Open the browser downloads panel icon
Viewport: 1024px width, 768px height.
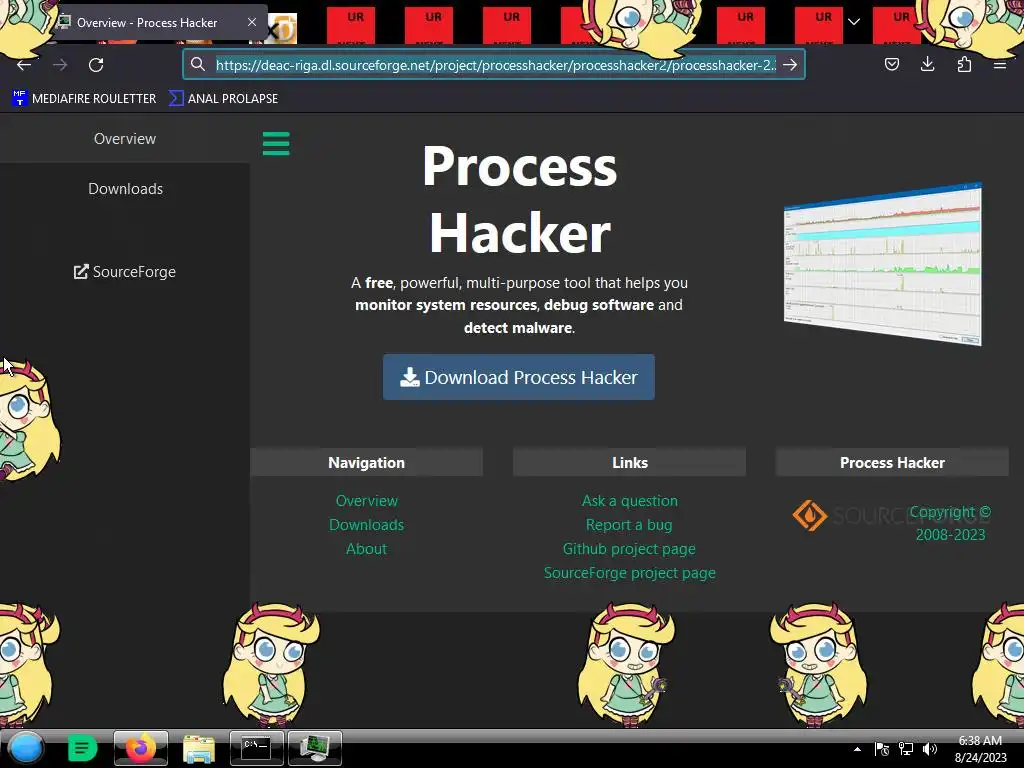tap(927, 64)
